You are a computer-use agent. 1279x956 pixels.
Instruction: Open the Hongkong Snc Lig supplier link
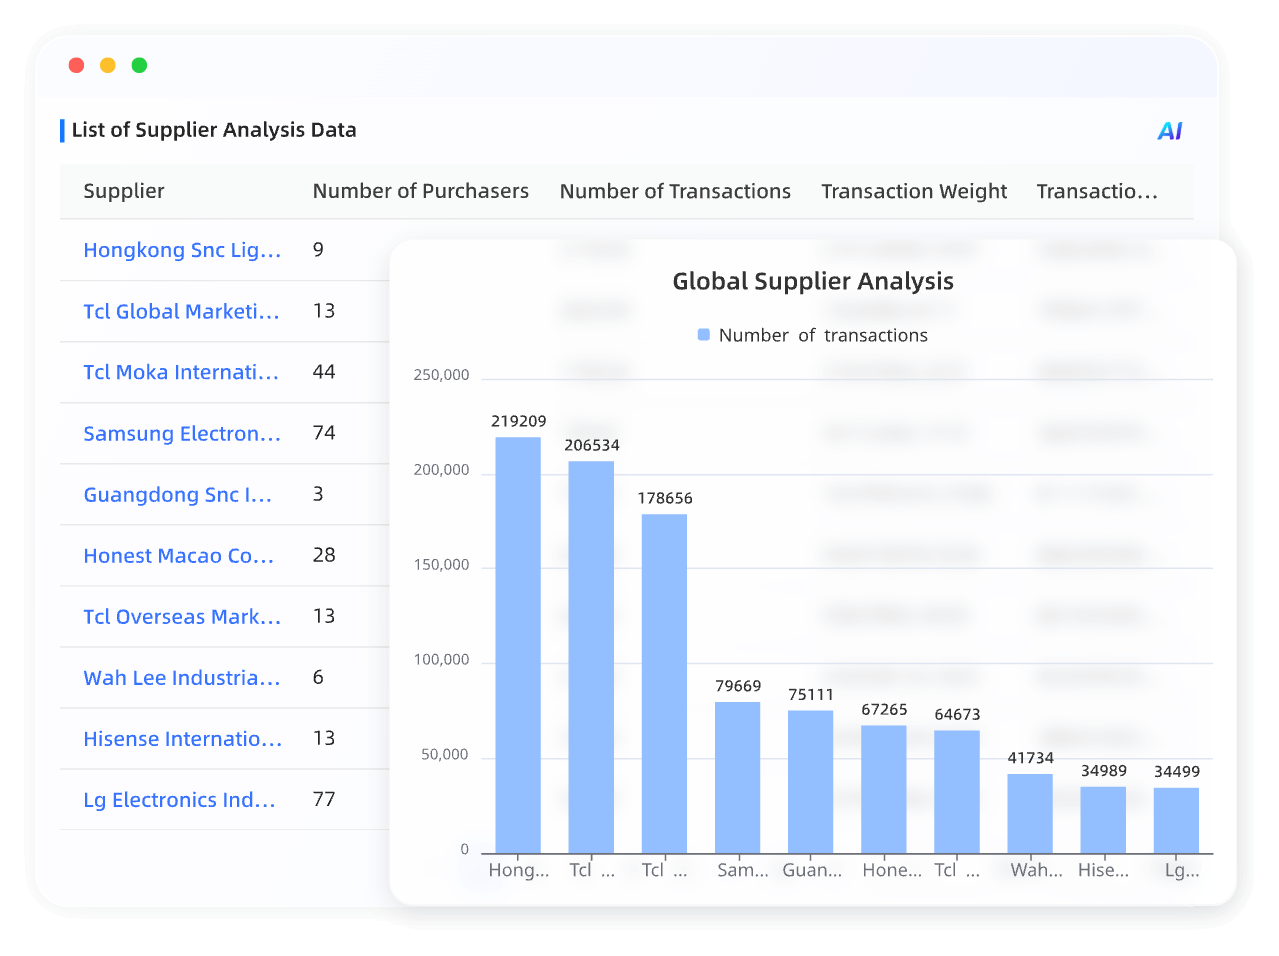point(182,250)
